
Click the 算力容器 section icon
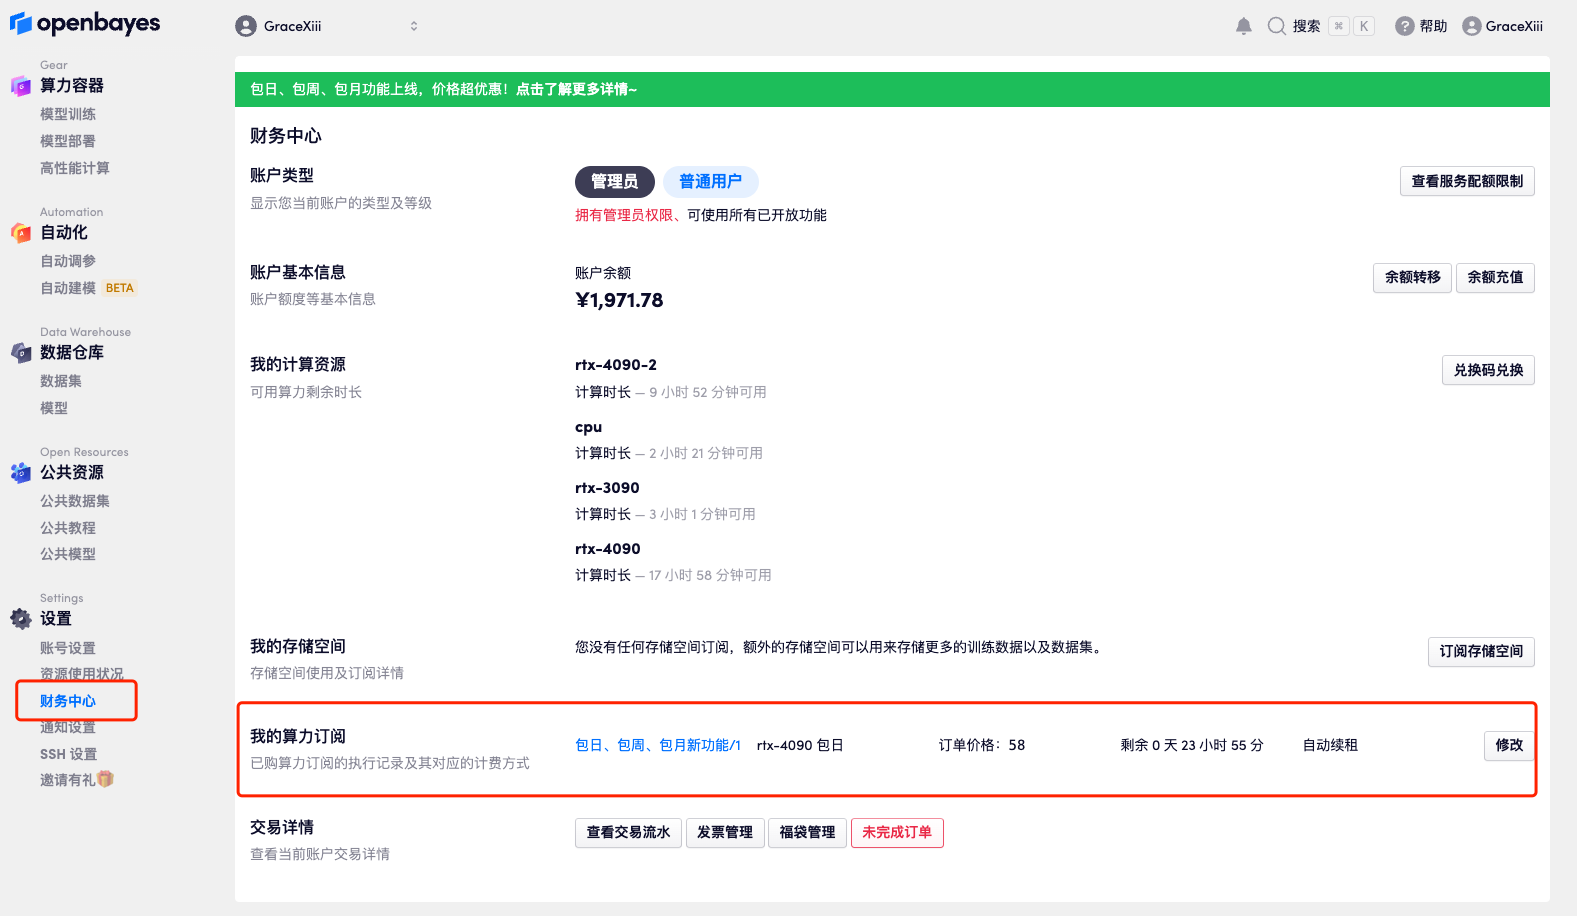click(21, 86)
